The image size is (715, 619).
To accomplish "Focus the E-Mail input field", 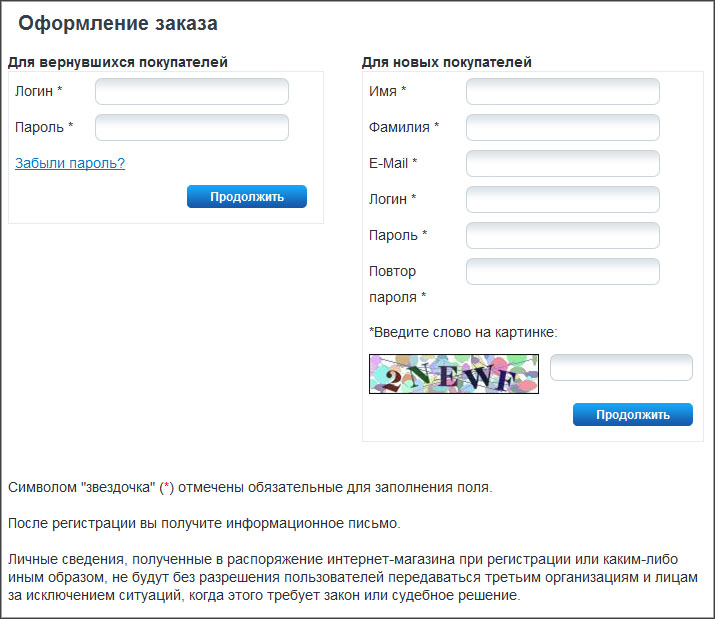I will pos(563,163).
